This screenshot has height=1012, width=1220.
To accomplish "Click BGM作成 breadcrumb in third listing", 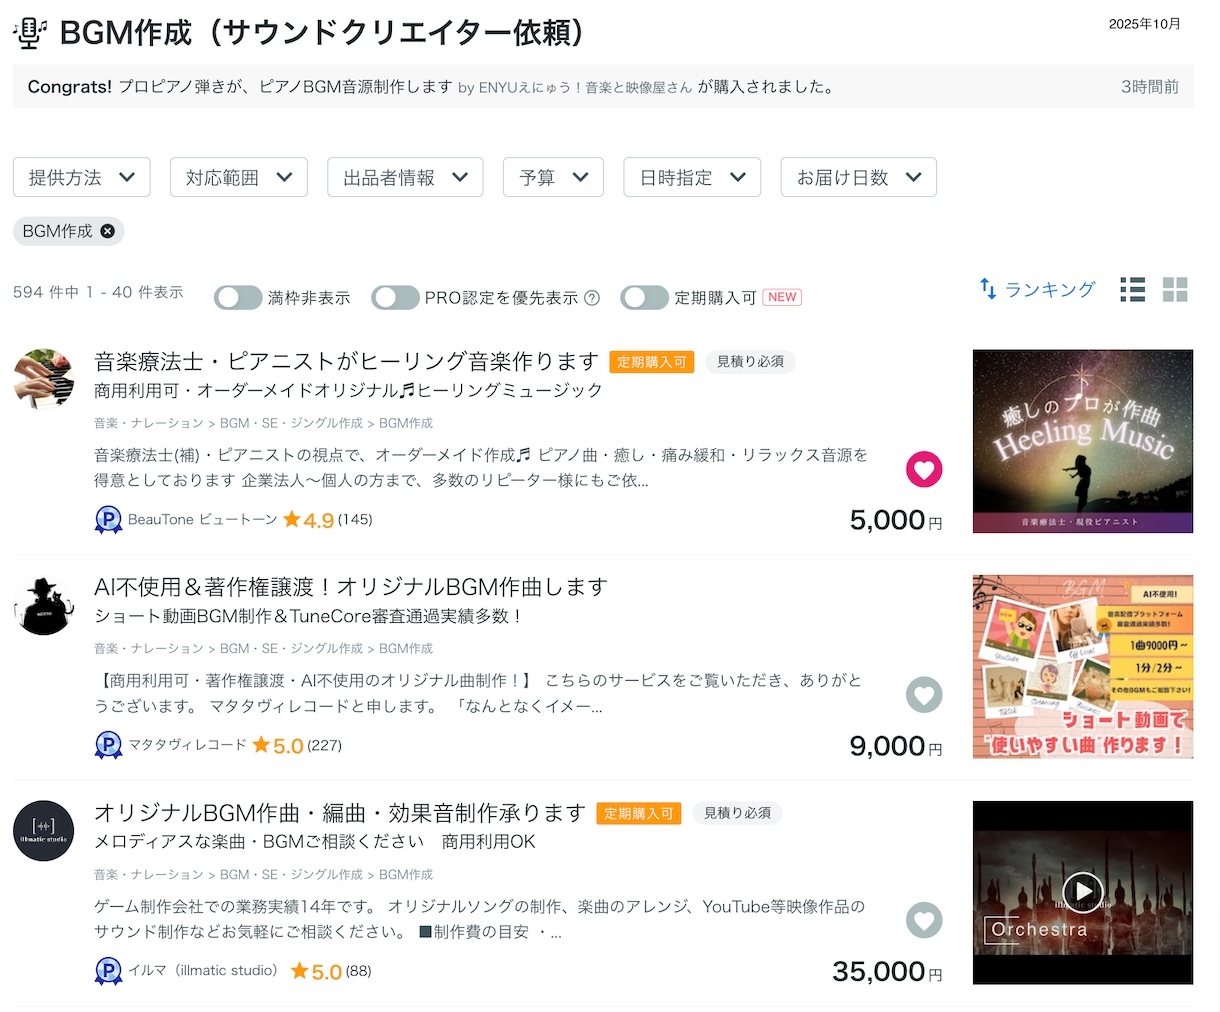I will (406, 875).
